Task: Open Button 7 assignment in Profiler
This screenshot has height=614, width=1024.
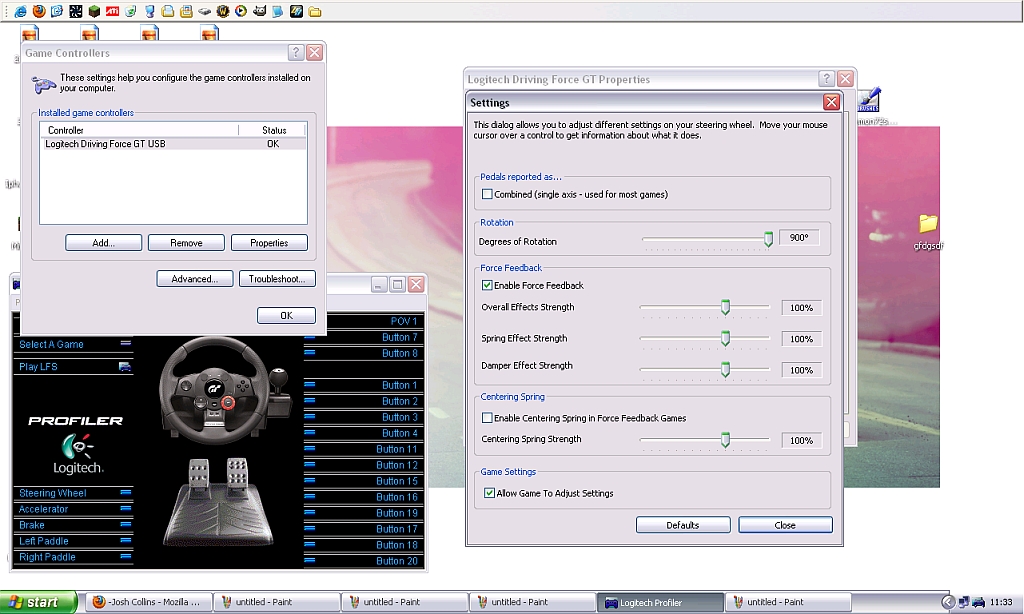Action: tap(364, 337)
